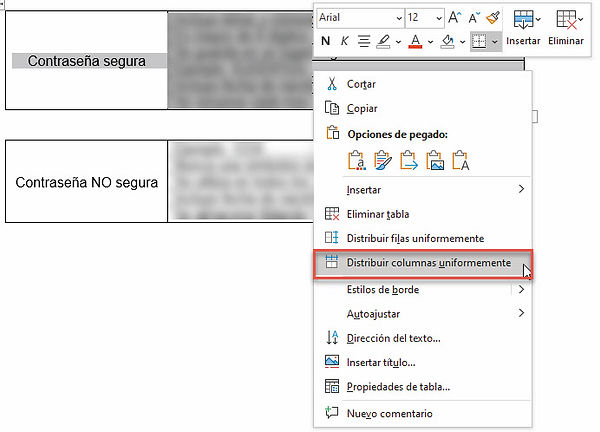Click the borders button in mini toolbar

pos(479,41)
